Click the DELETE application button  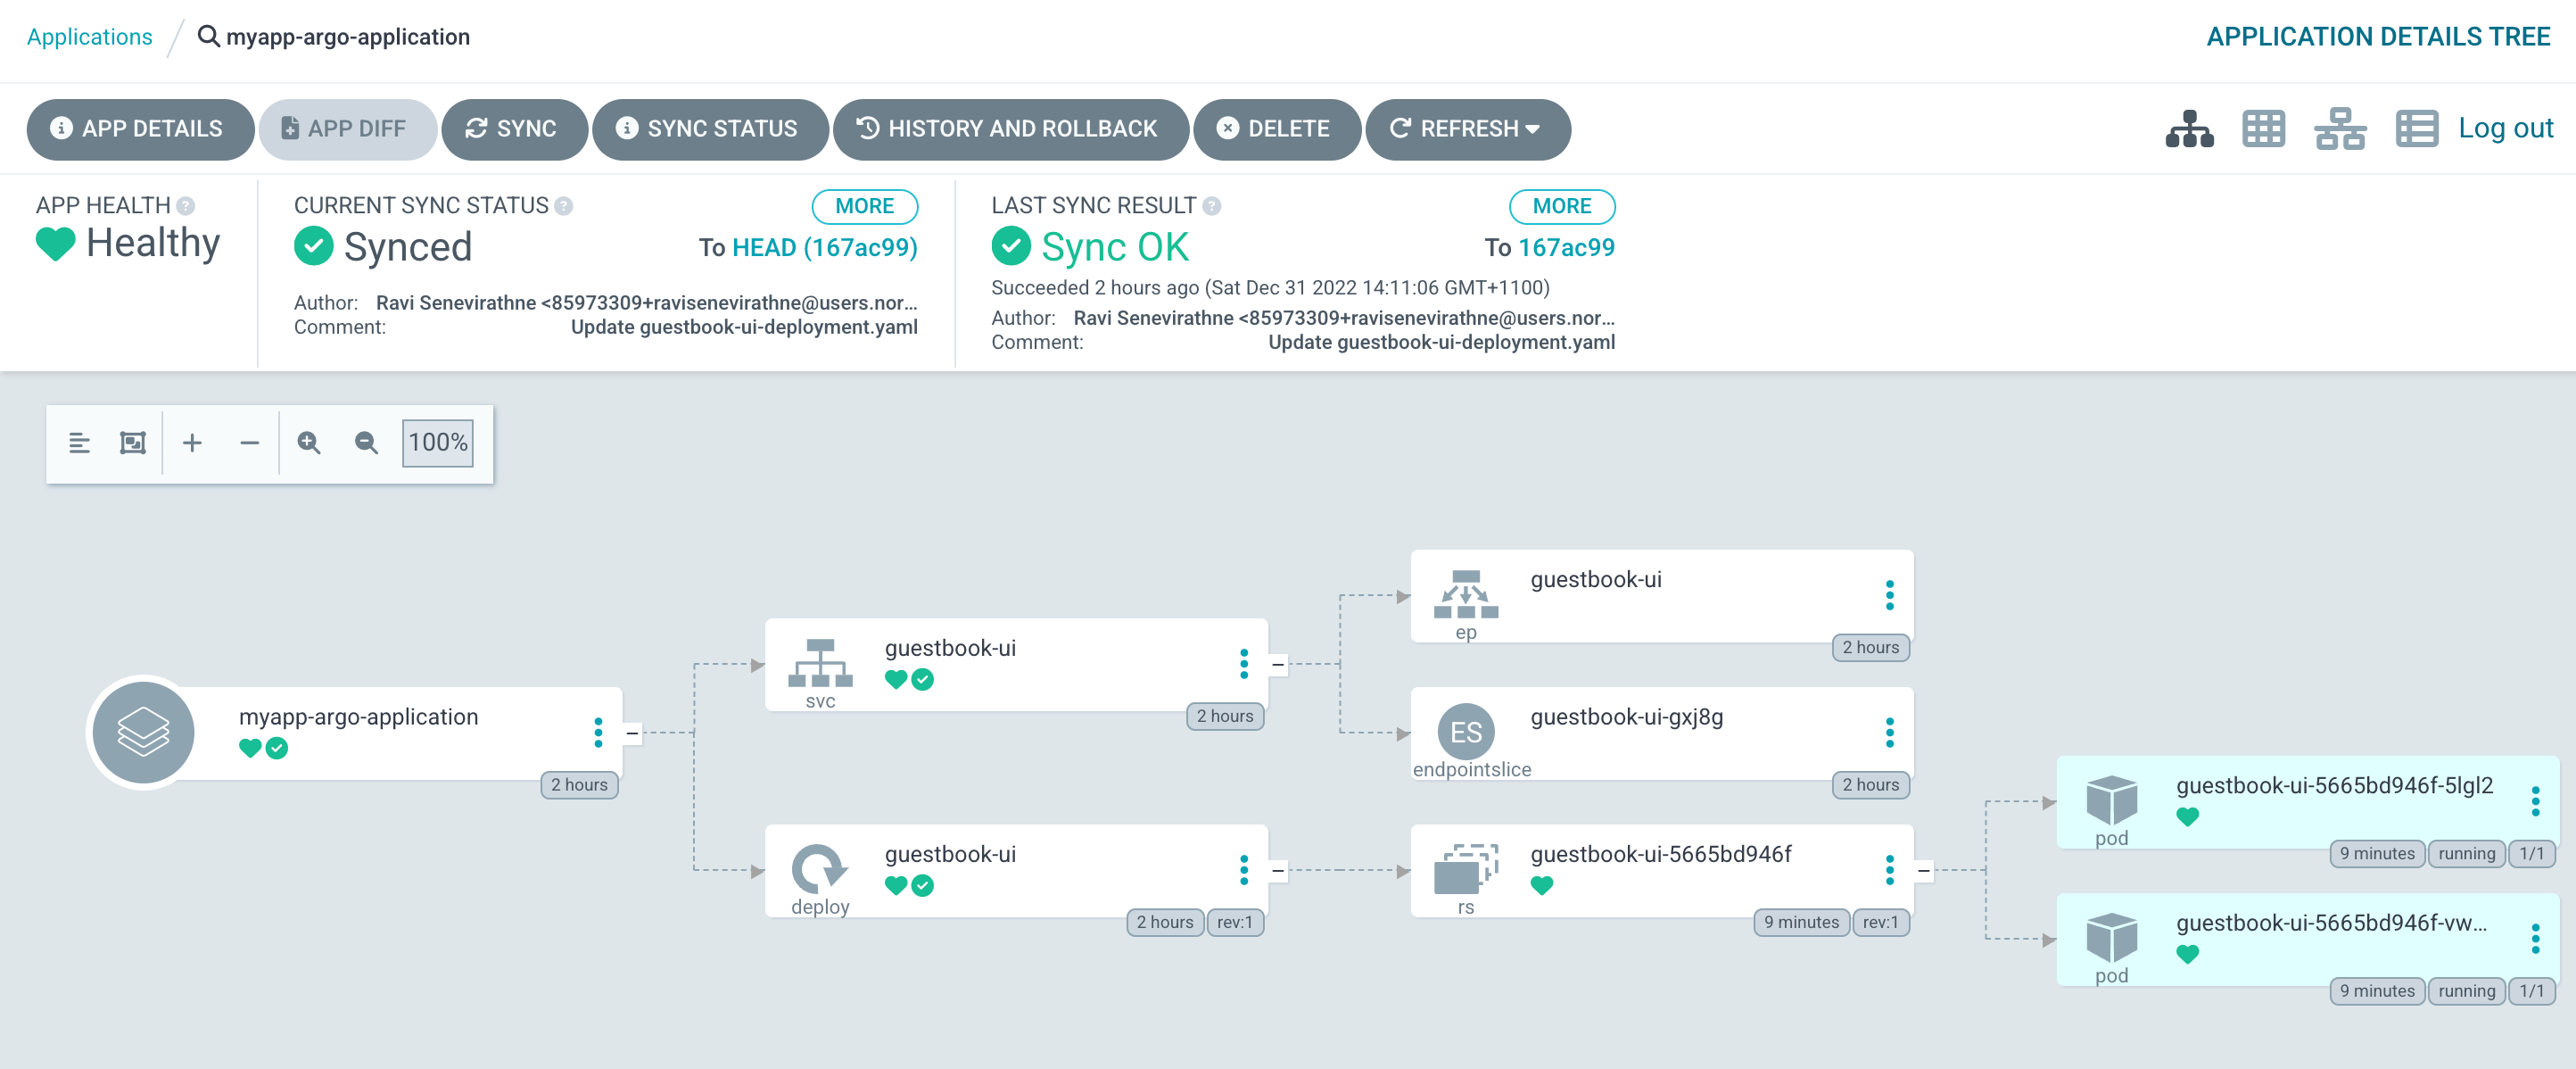(1276, 129)
